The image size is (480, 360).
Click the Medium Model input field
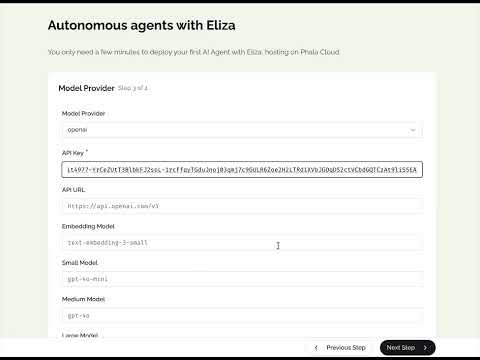pyautogui.click(x=242, y=315)
